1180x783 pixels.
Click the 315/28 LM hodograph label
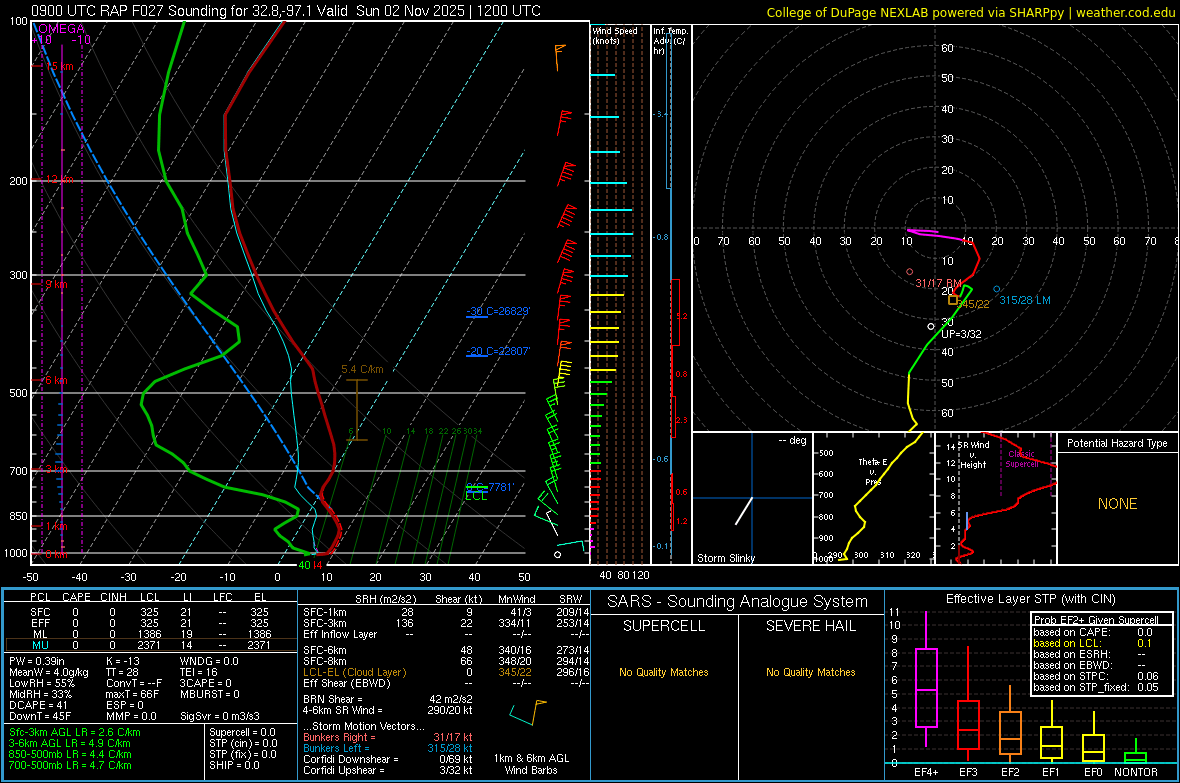click(x=1025, y=300)
